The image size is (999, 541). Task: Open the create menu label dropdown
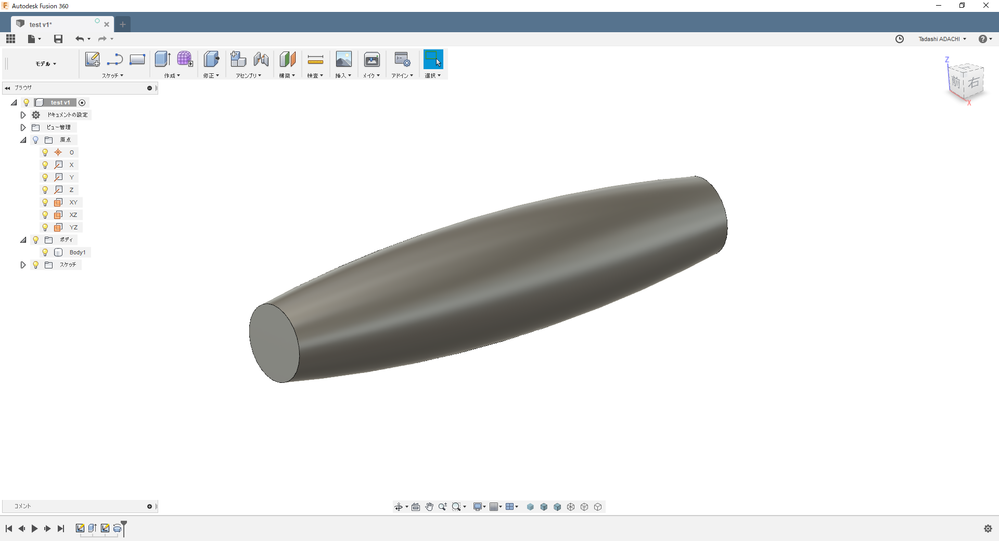tap(172, 75)
